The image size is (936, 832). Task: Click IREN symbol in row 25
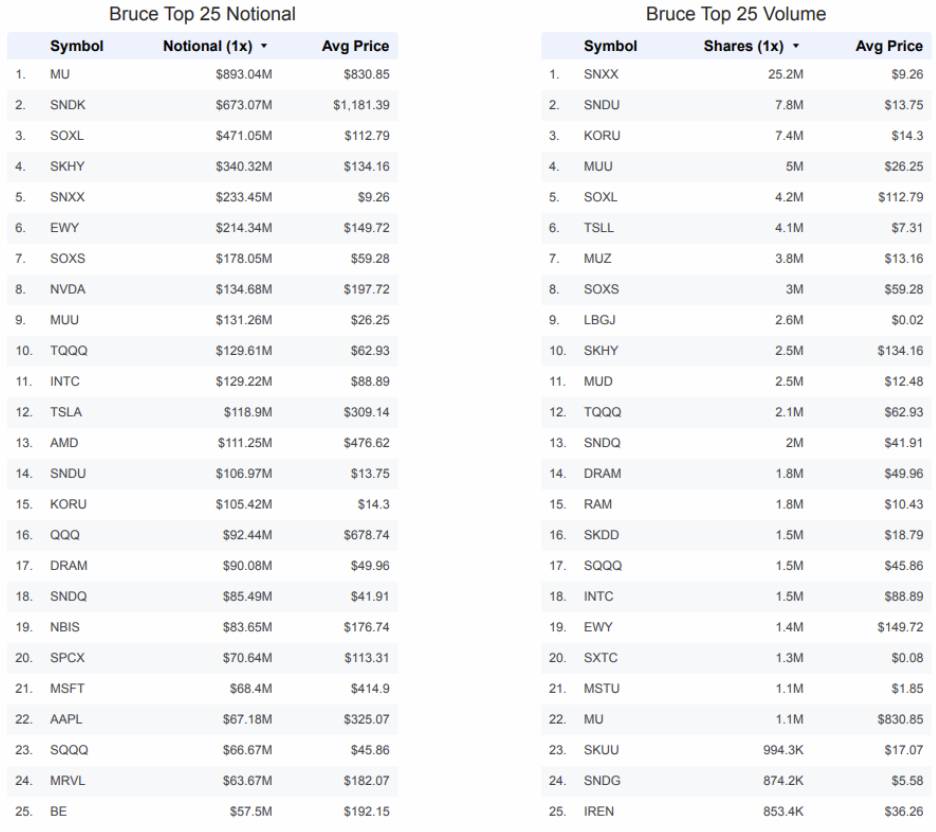(599, 812)
